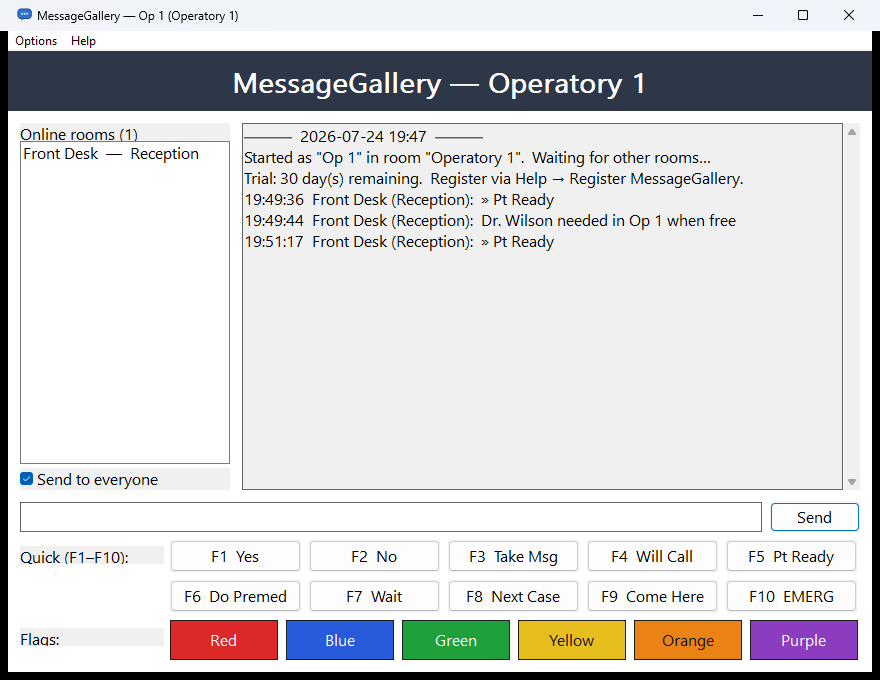
Task: Send quick message F2 No
Action: pos(374,556)
